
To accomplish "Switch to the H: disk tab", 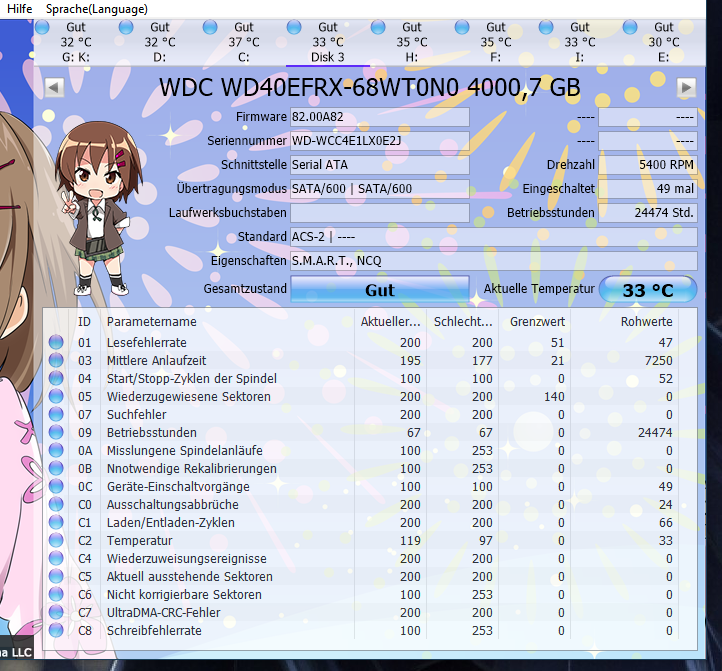I will (412, 42).
